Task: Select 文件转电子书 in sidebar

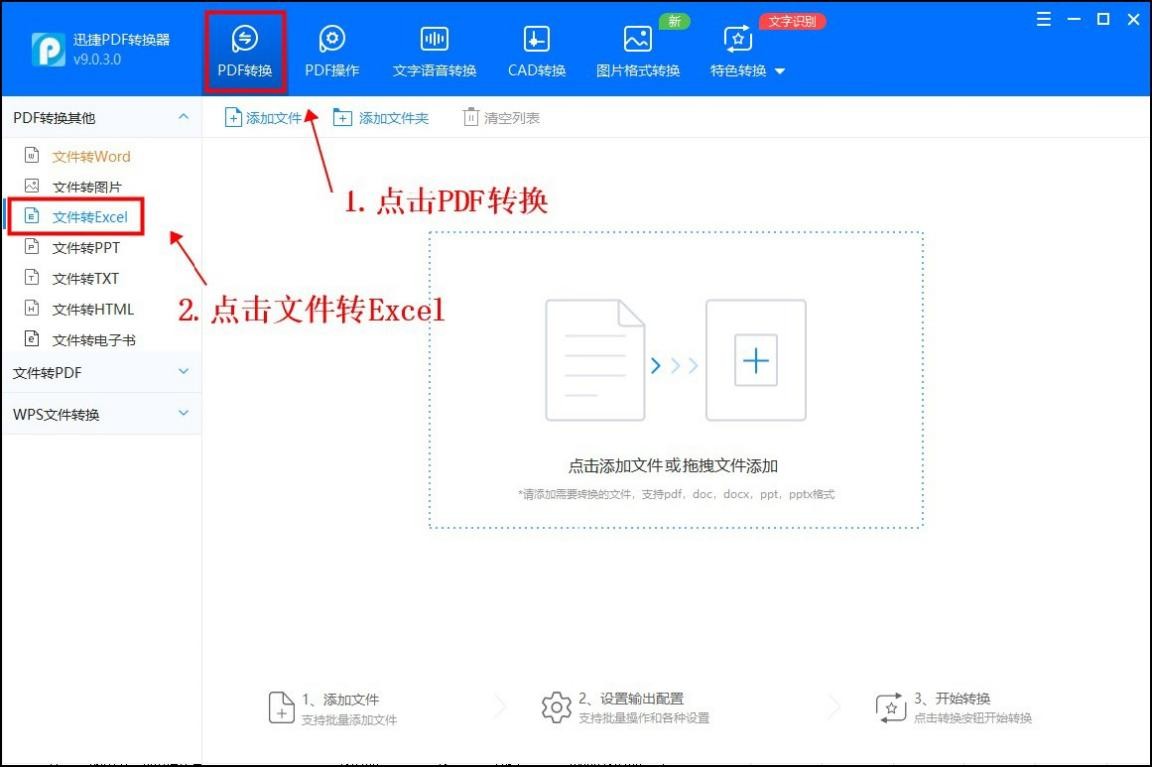Action: [x=93, y=339]
